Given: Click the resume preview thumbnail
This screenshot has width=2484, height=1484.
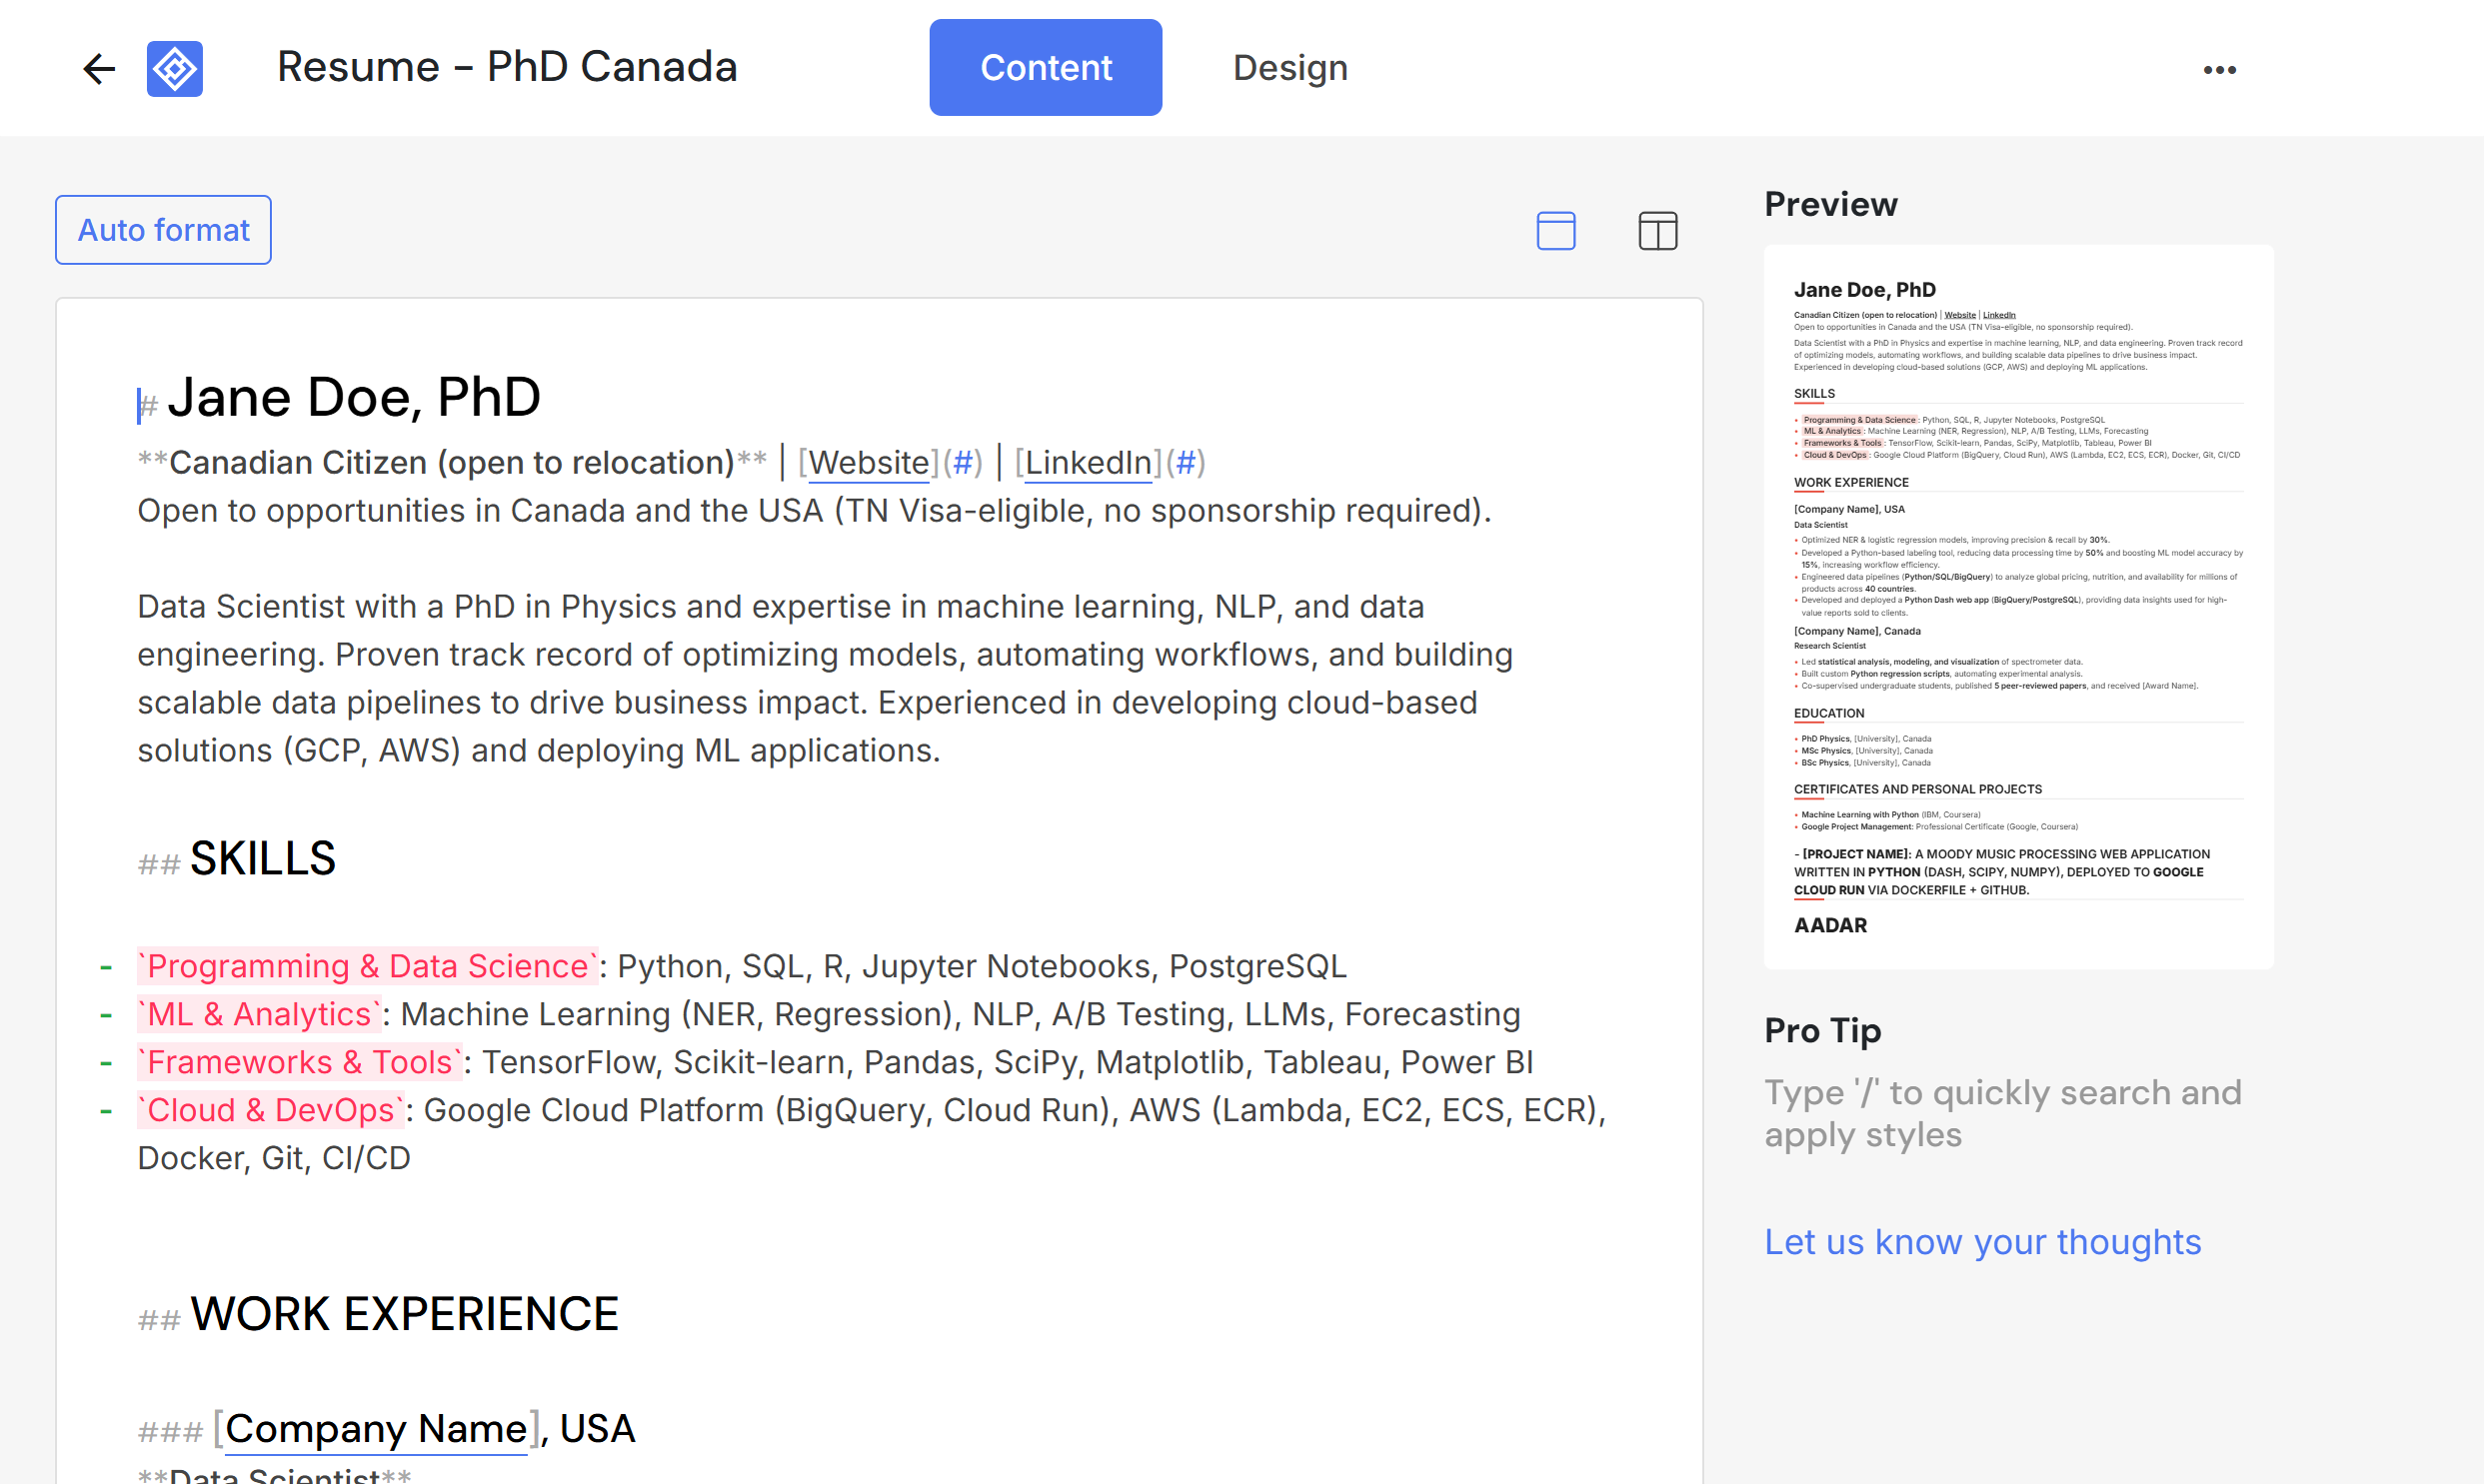Looking at the screenshot, I should (2018, 605).
